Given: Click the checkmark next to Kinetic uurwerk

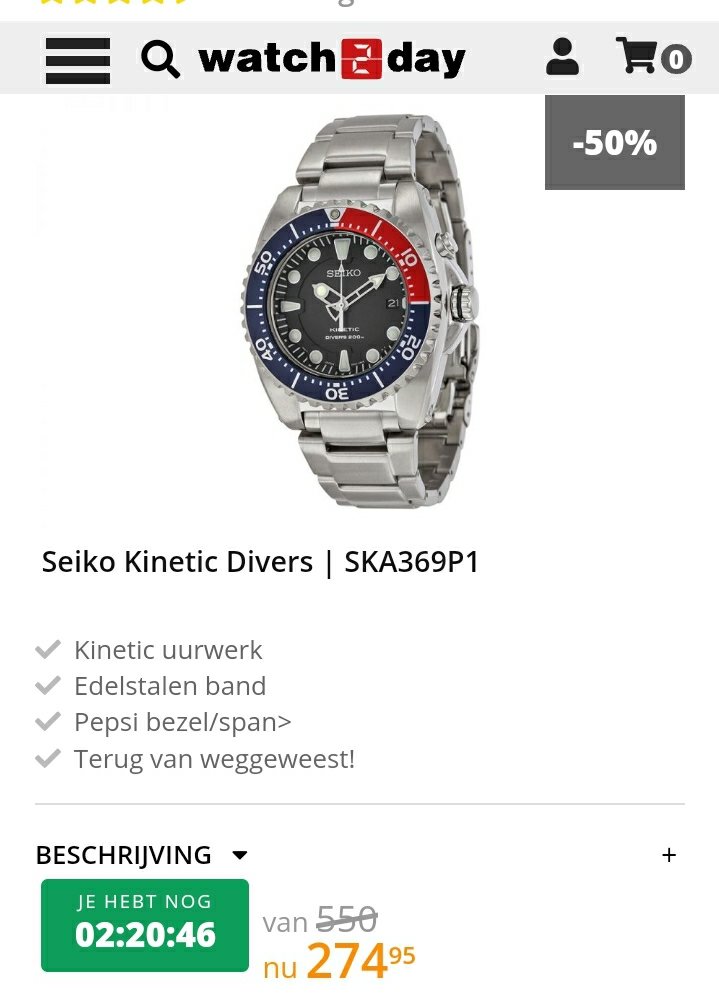Looking at the screenshot, I should (48, 649).
